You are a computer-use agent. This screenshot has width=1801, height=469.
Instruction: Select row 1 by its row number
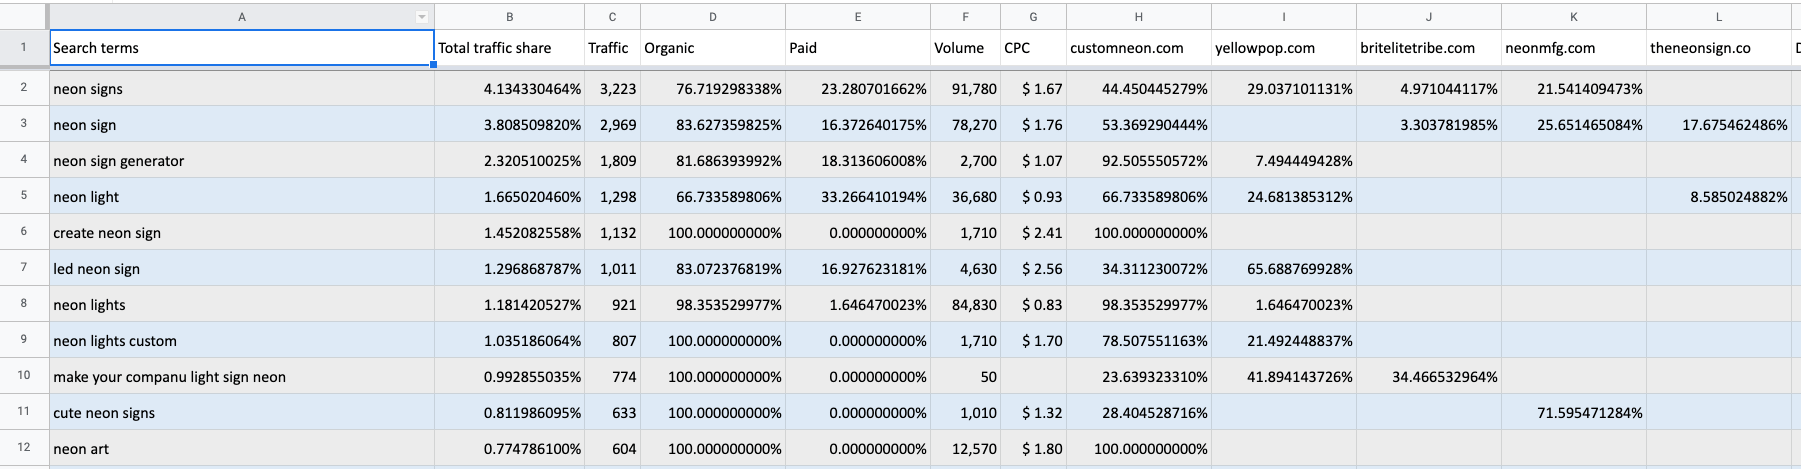(24, 47)
